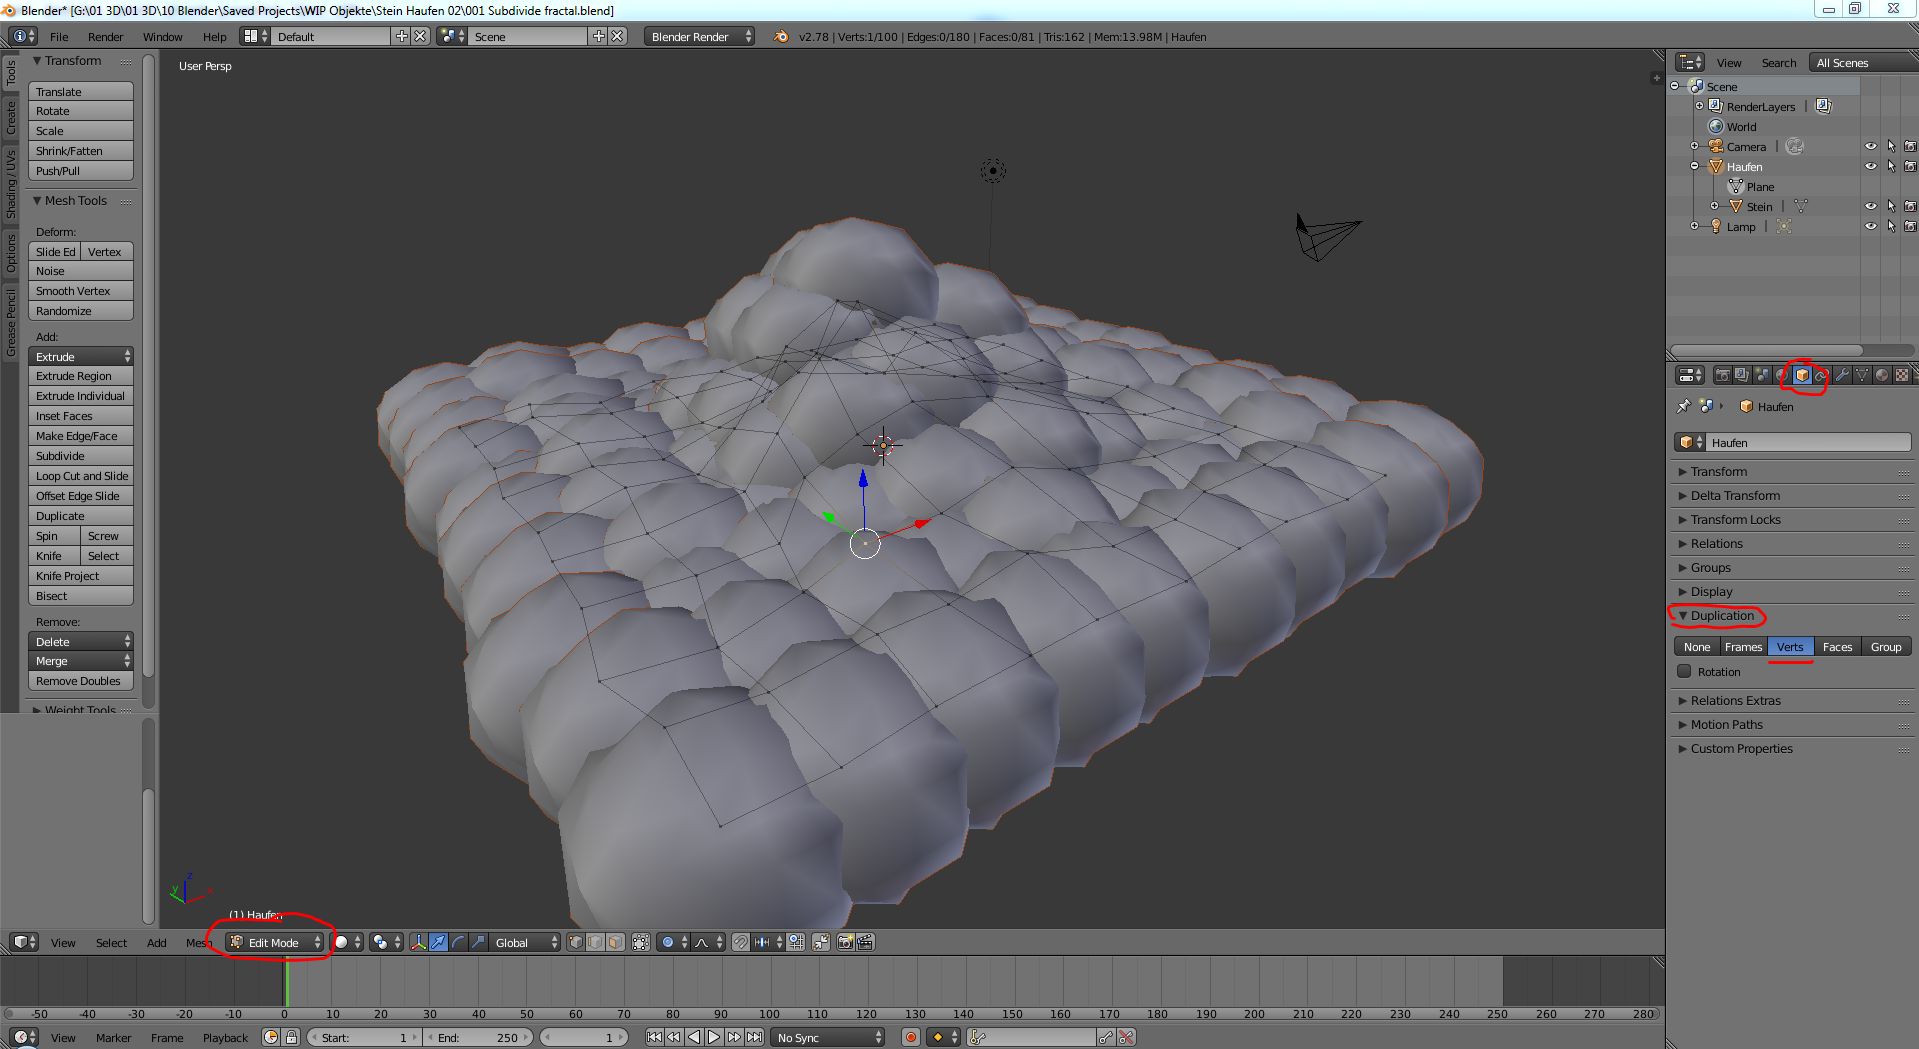This screenshot has width=1919, height=1049.
Task: Toggle selectability of the Camera object
Action: click(1891, 146)
